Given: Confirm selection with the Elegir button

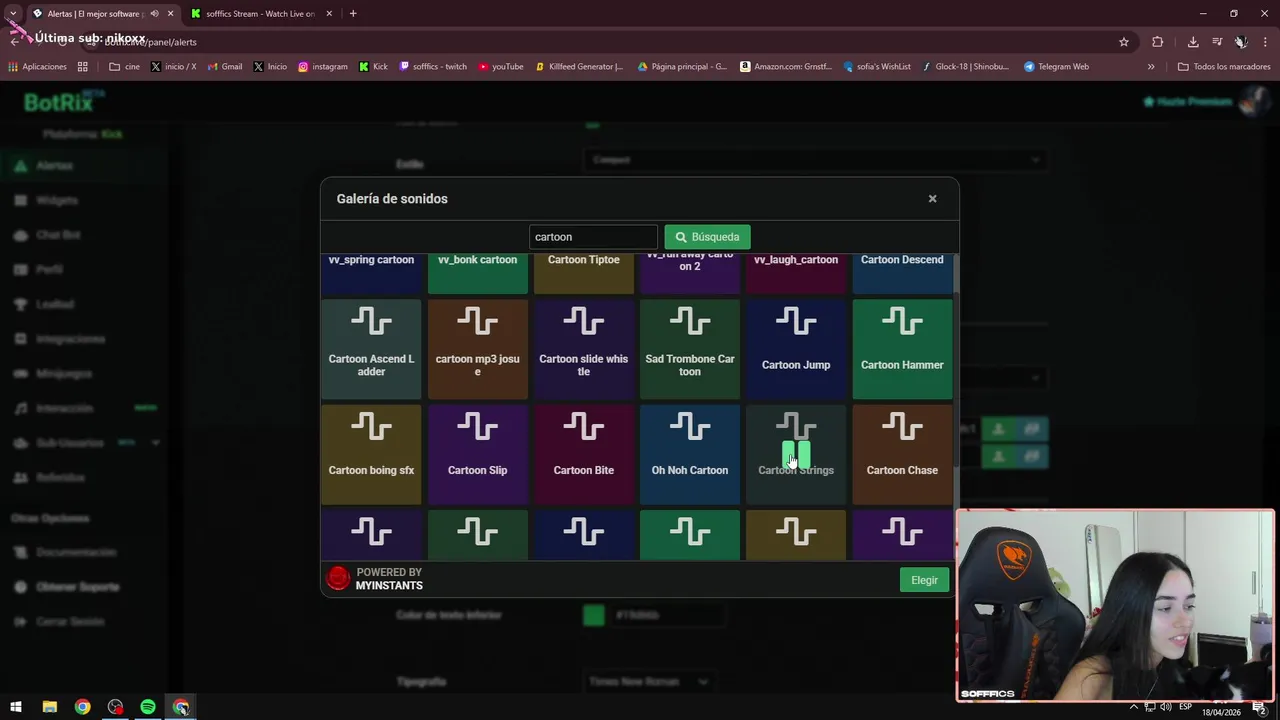Looking at the screenshot, I should (924, 580).
